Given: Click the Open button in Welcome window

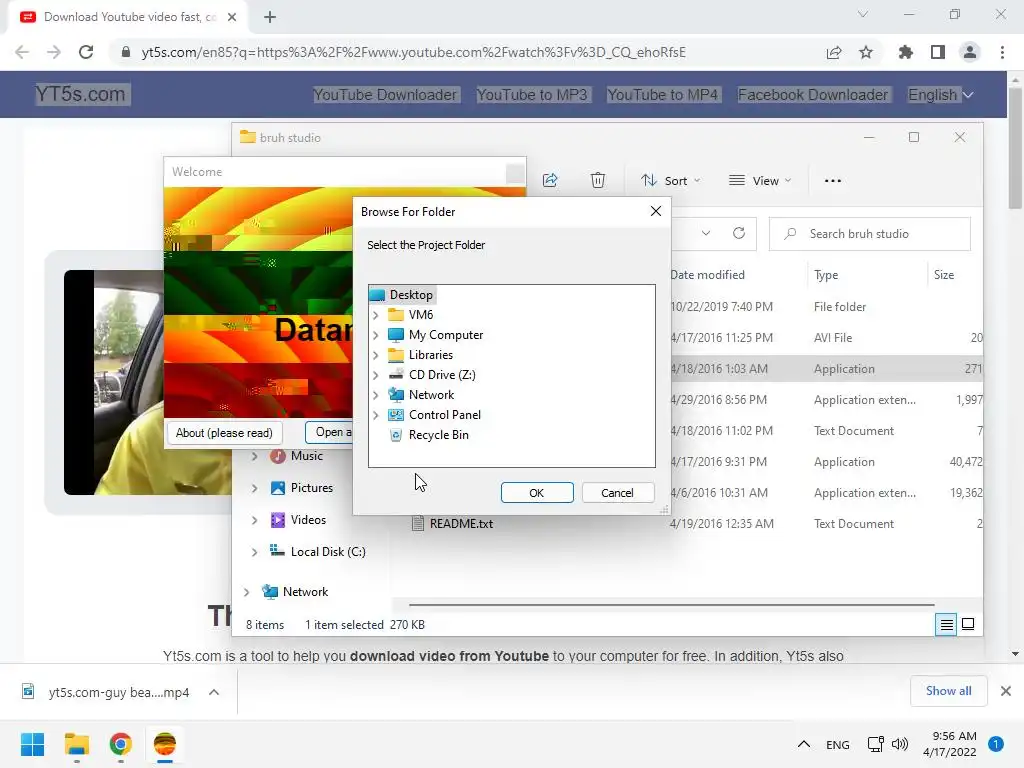Looking at the screenshot, I should tap(329, 432).
